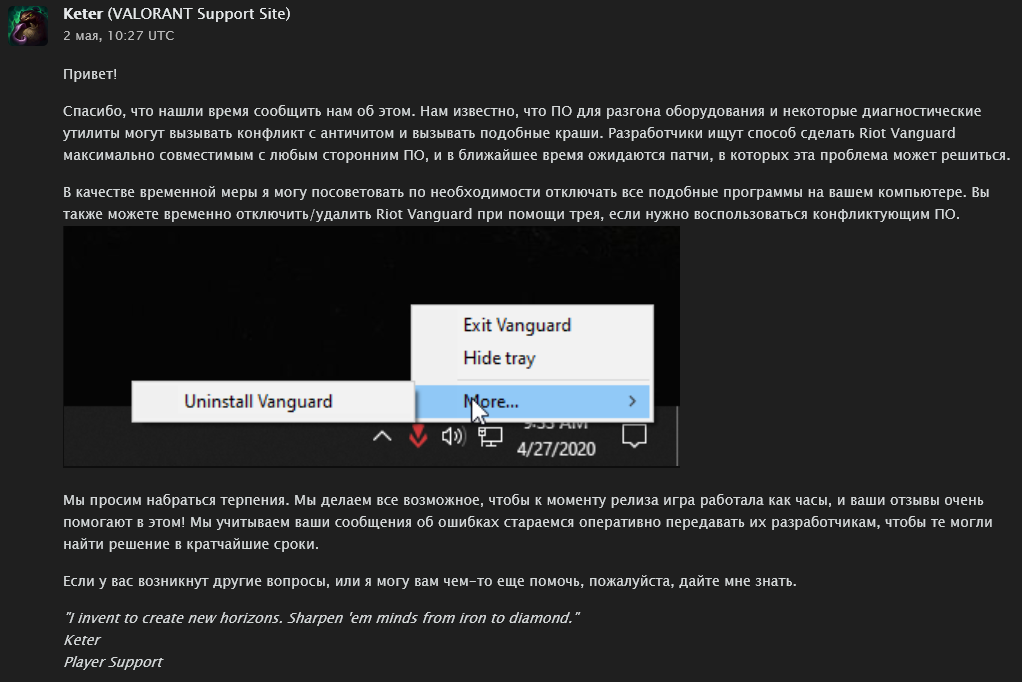
Task: Click the italic Keter signature name
Action: (x=81, y=640)
